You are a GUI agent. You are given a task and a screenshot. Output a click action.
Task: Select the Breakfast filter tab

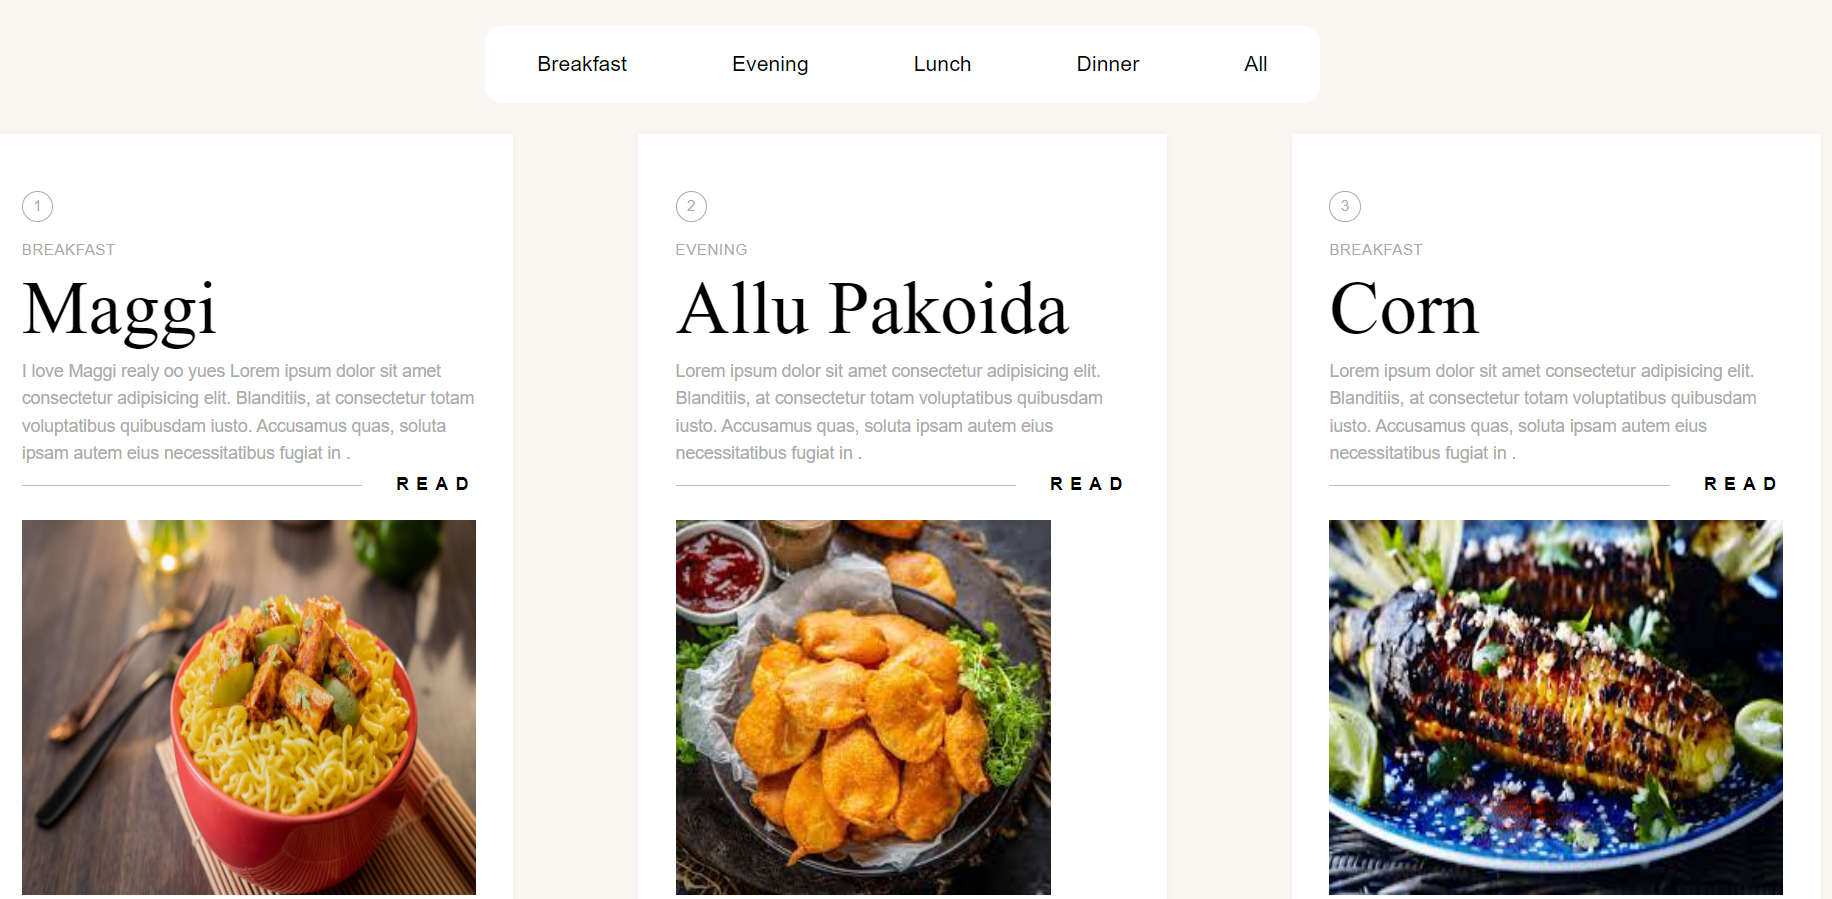click(582, 64)
